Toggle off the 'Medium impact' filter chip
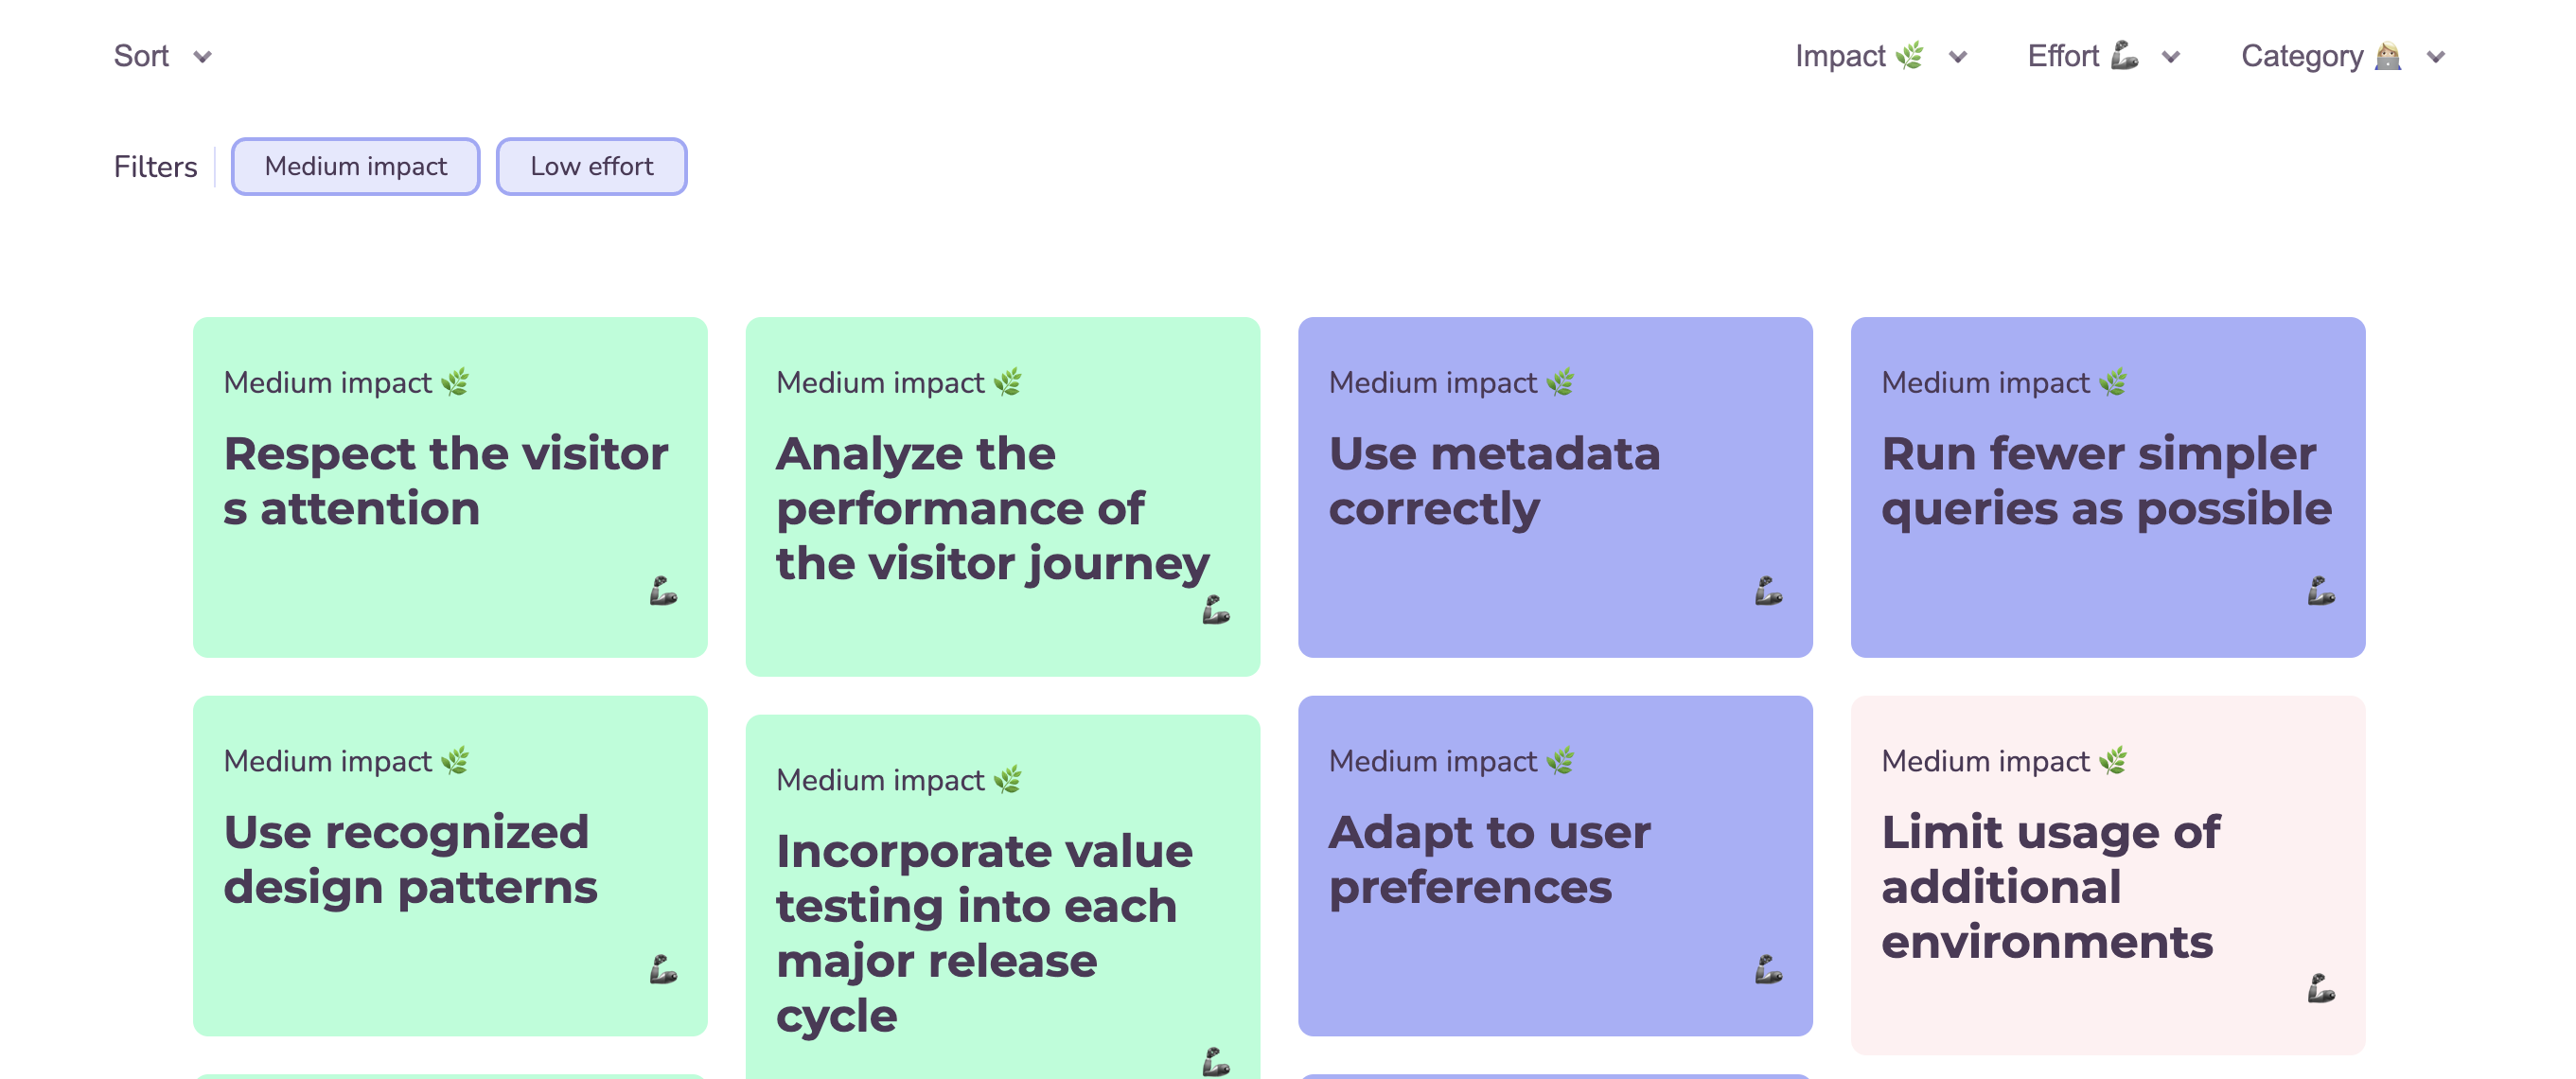2576x1079 pixels. (x=355, y=166)
